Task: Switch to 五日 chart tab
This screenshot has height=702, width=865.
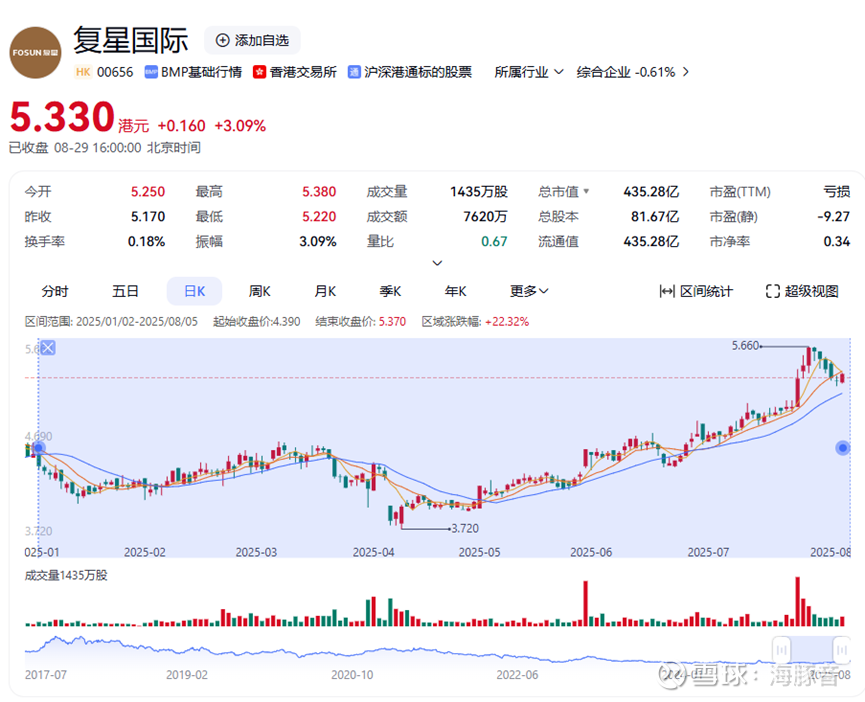Action: tap(125, 291)
